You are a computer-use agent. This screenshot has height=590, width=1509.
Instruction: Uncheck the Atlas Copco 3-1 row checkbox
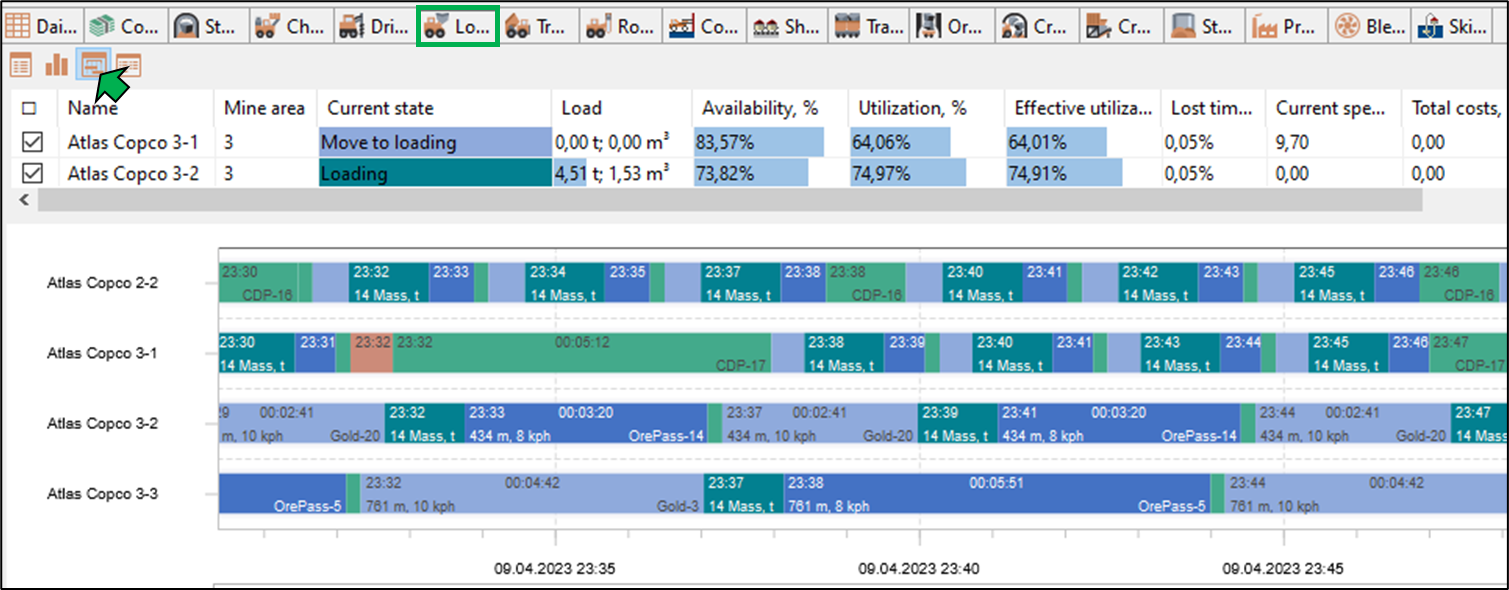click(x=32, y=142)
